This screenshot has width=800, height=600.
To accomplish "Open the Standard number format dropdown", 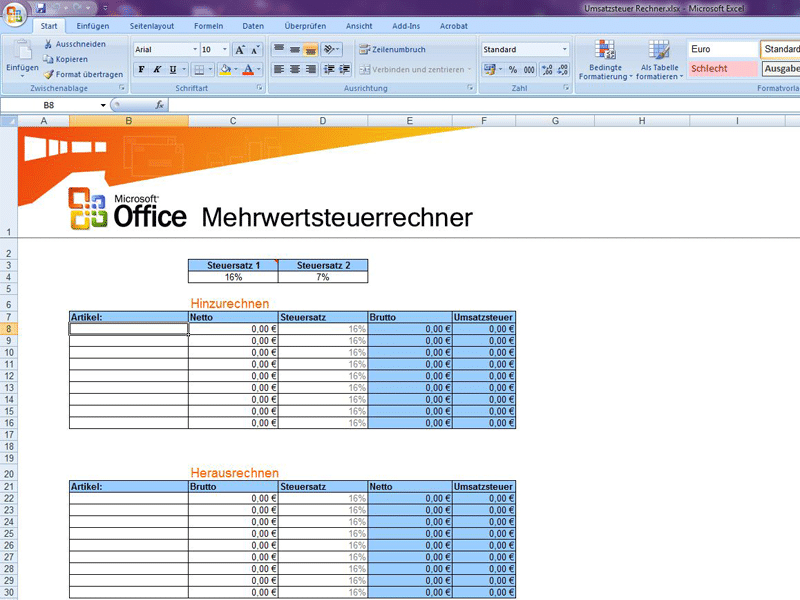I will [564, 49].
